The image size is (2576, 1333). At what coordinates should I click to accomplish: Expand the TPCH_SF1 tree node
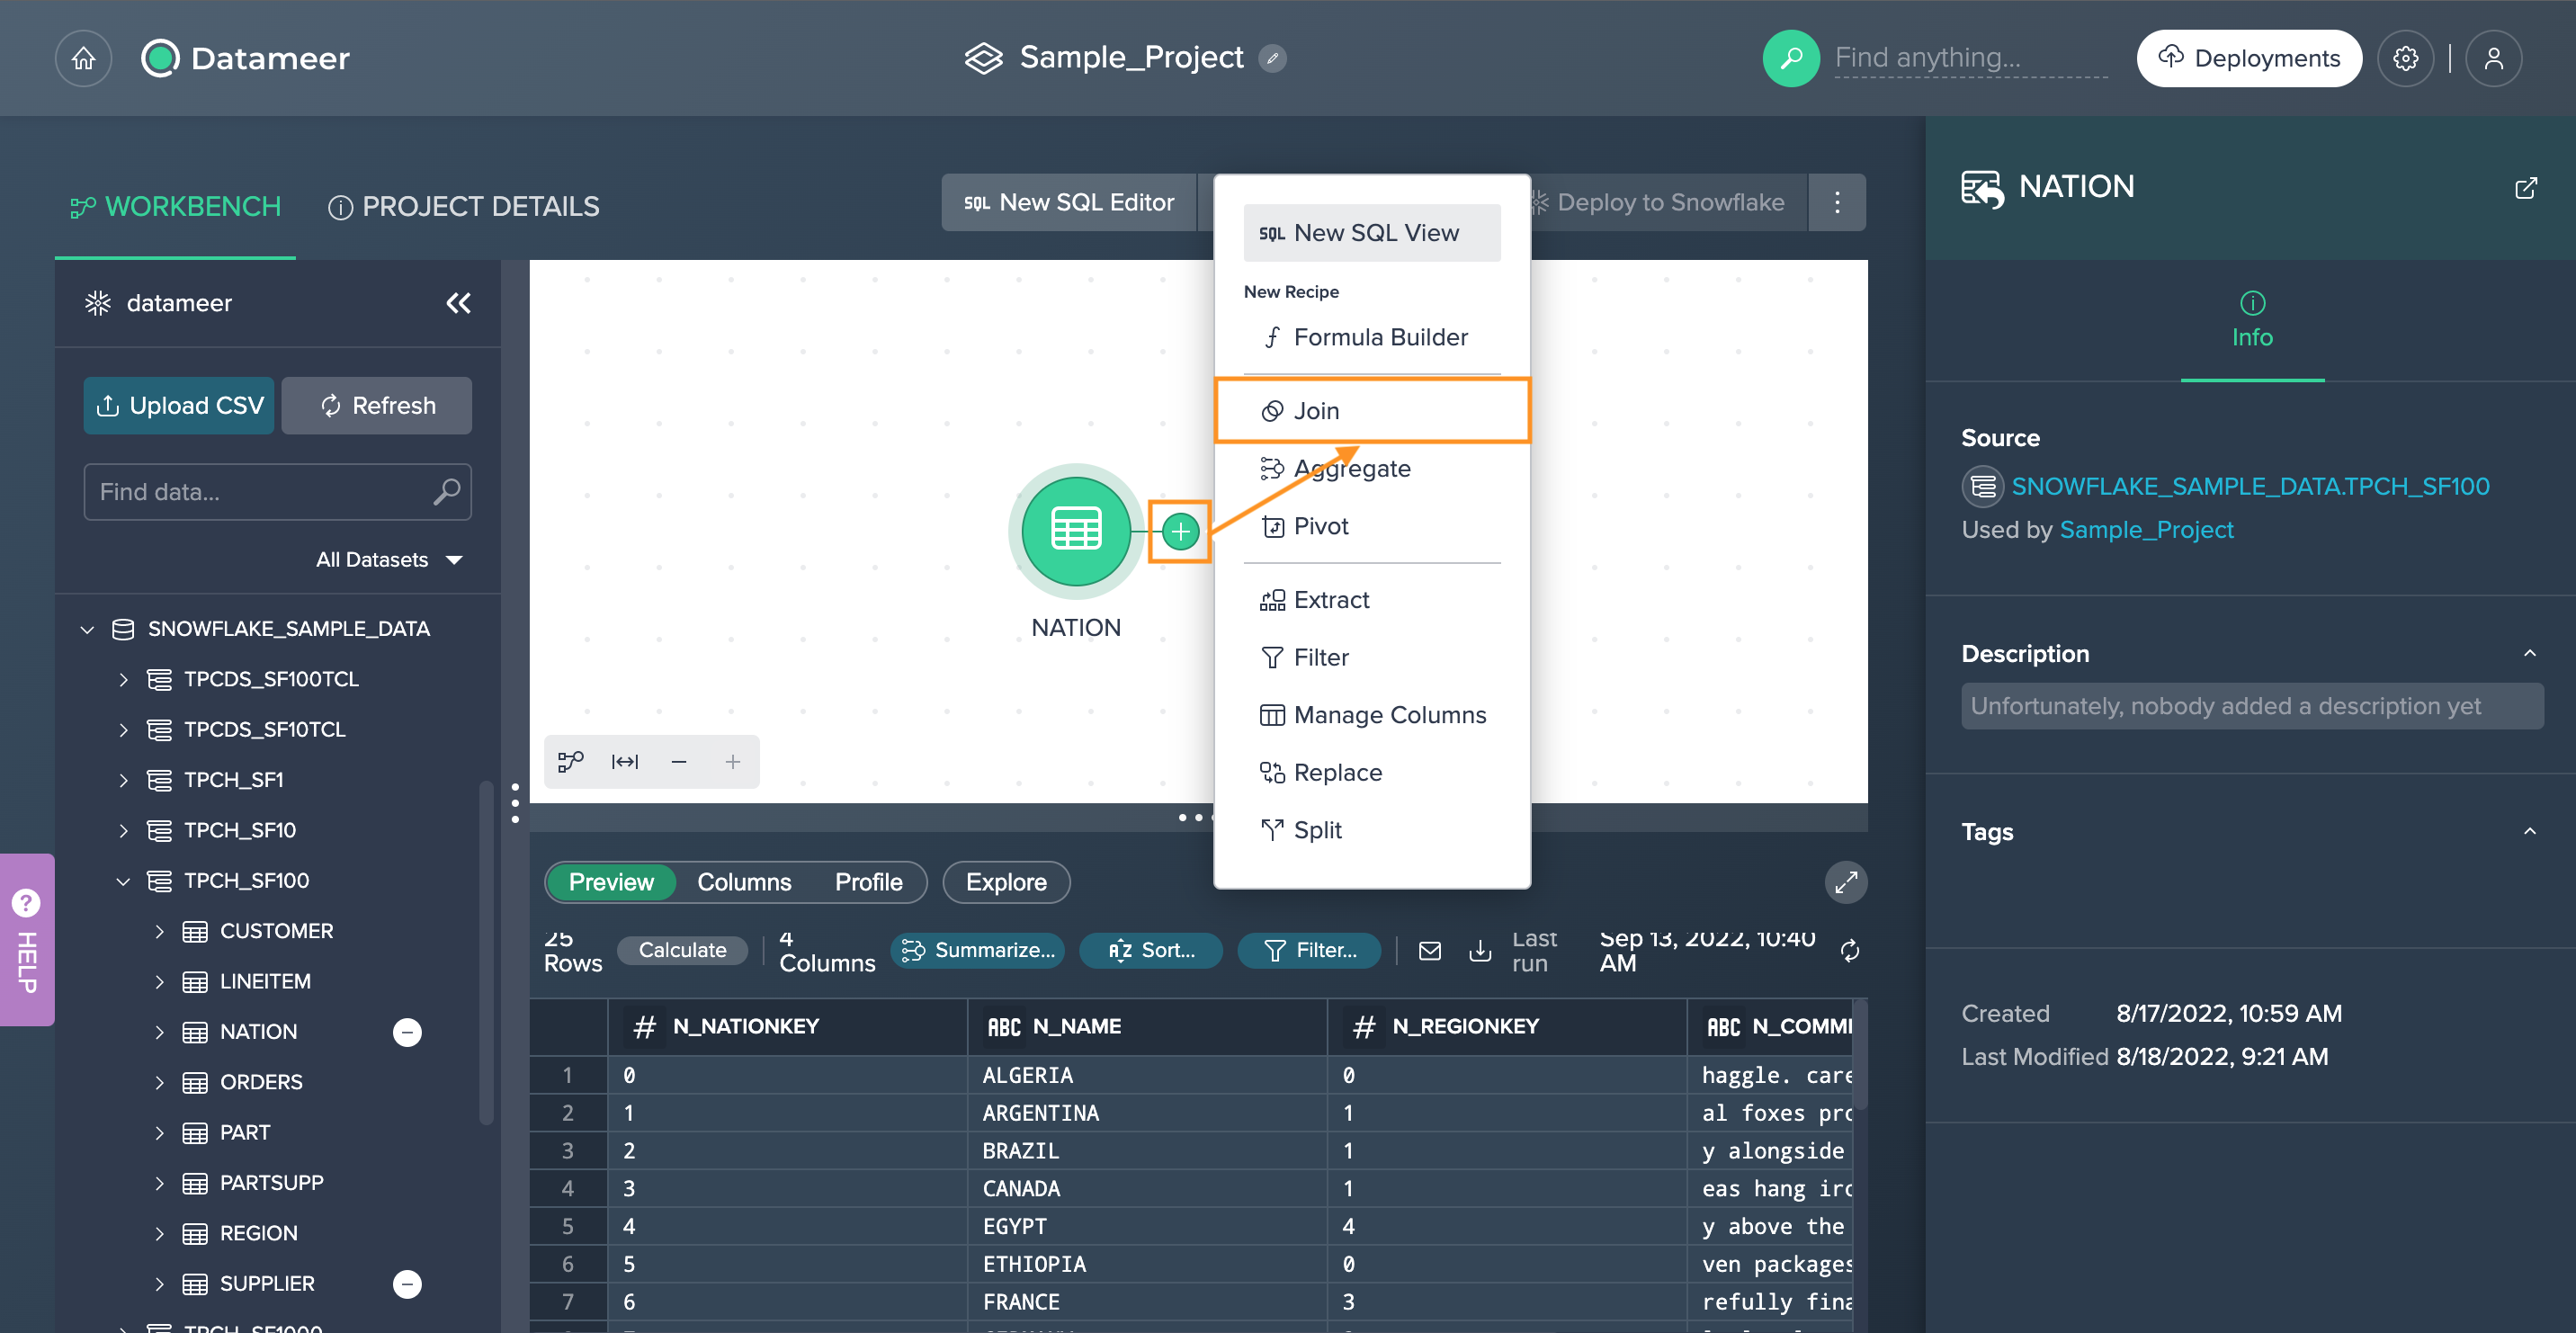coord(124,779)
